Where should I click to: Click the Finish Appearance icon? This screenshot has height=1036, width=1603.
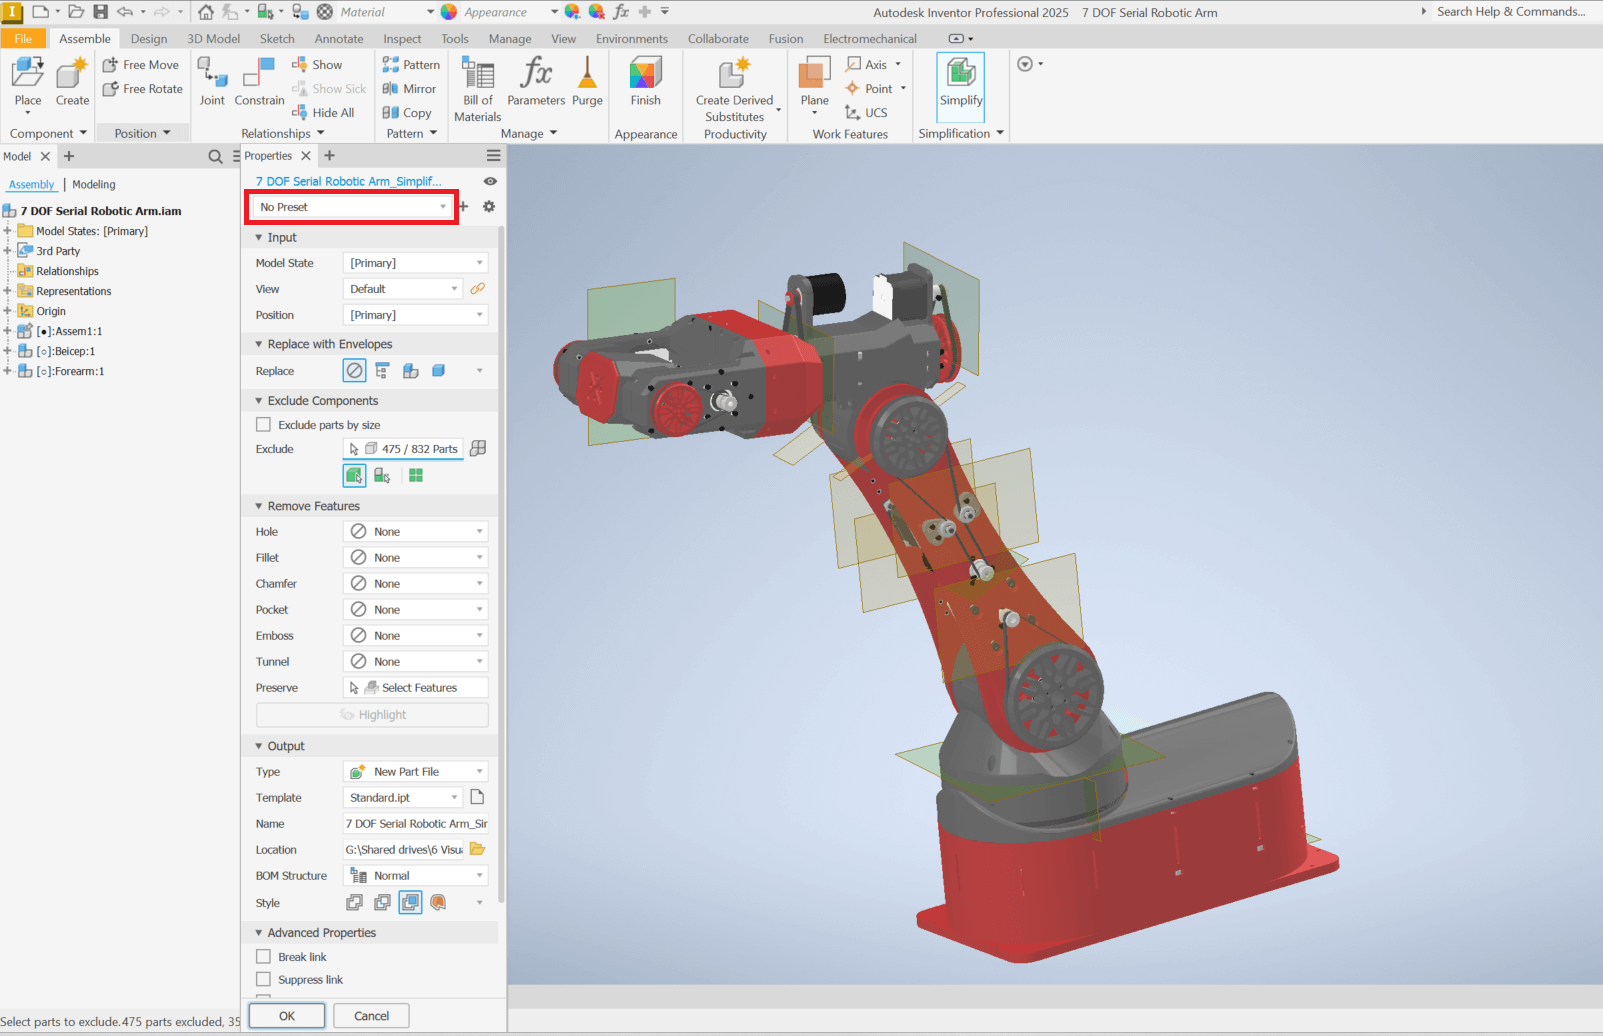646,82
